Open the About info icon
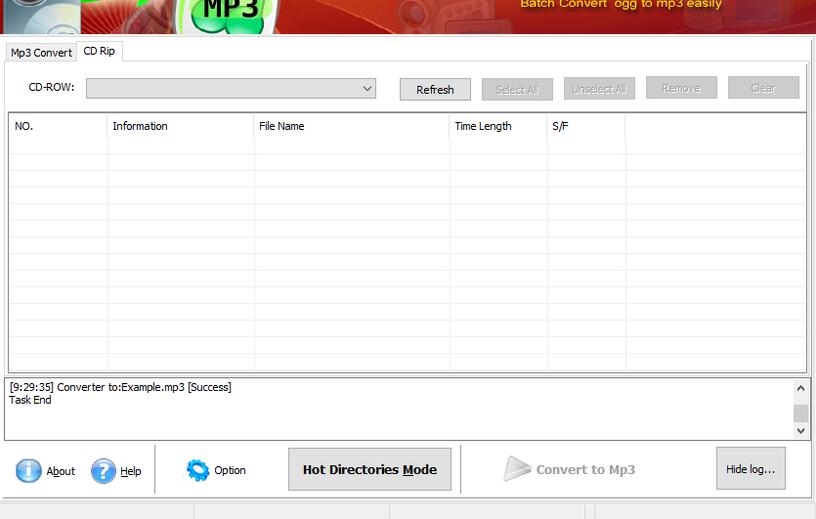The width and height of the screenshot is (816, 519). (29, 471)
